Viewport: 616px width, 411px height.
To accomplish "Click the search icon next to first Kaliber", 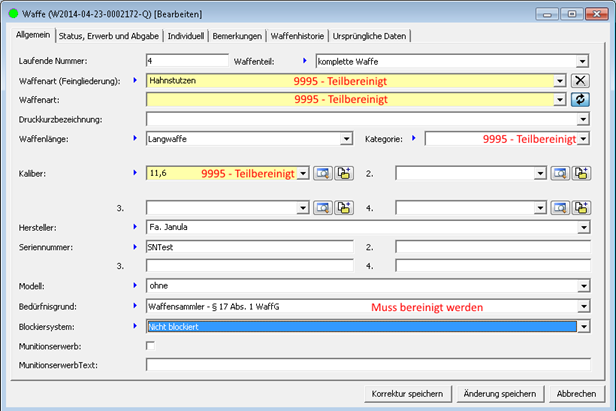I will tap(323, 174).
